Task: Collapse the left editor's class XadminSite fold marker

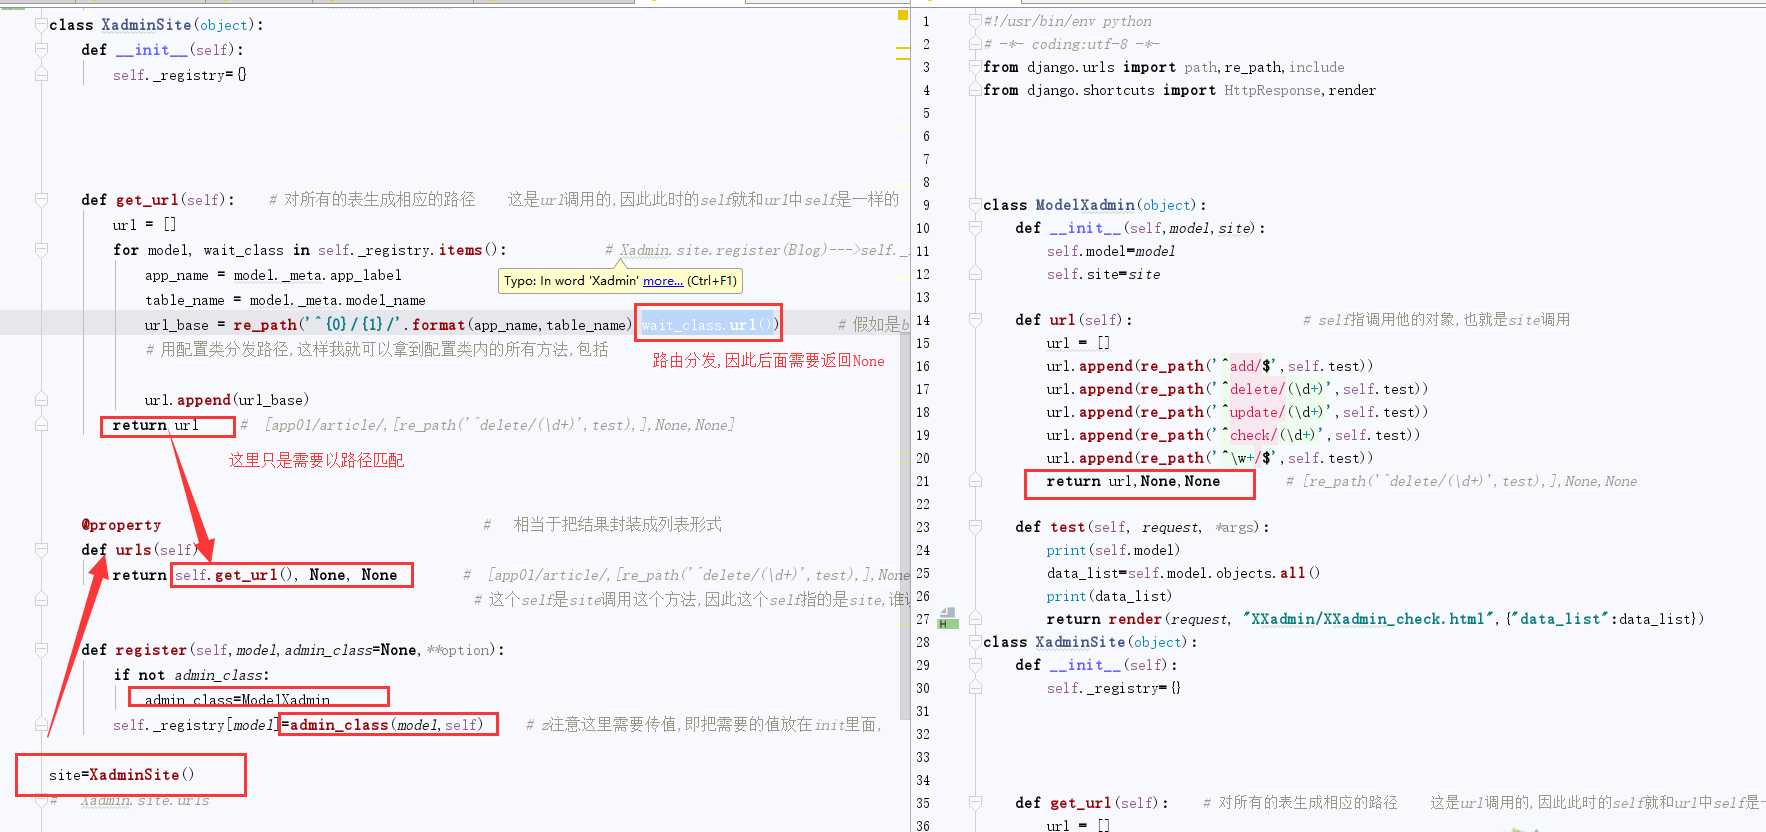Action: coord(41,25)
